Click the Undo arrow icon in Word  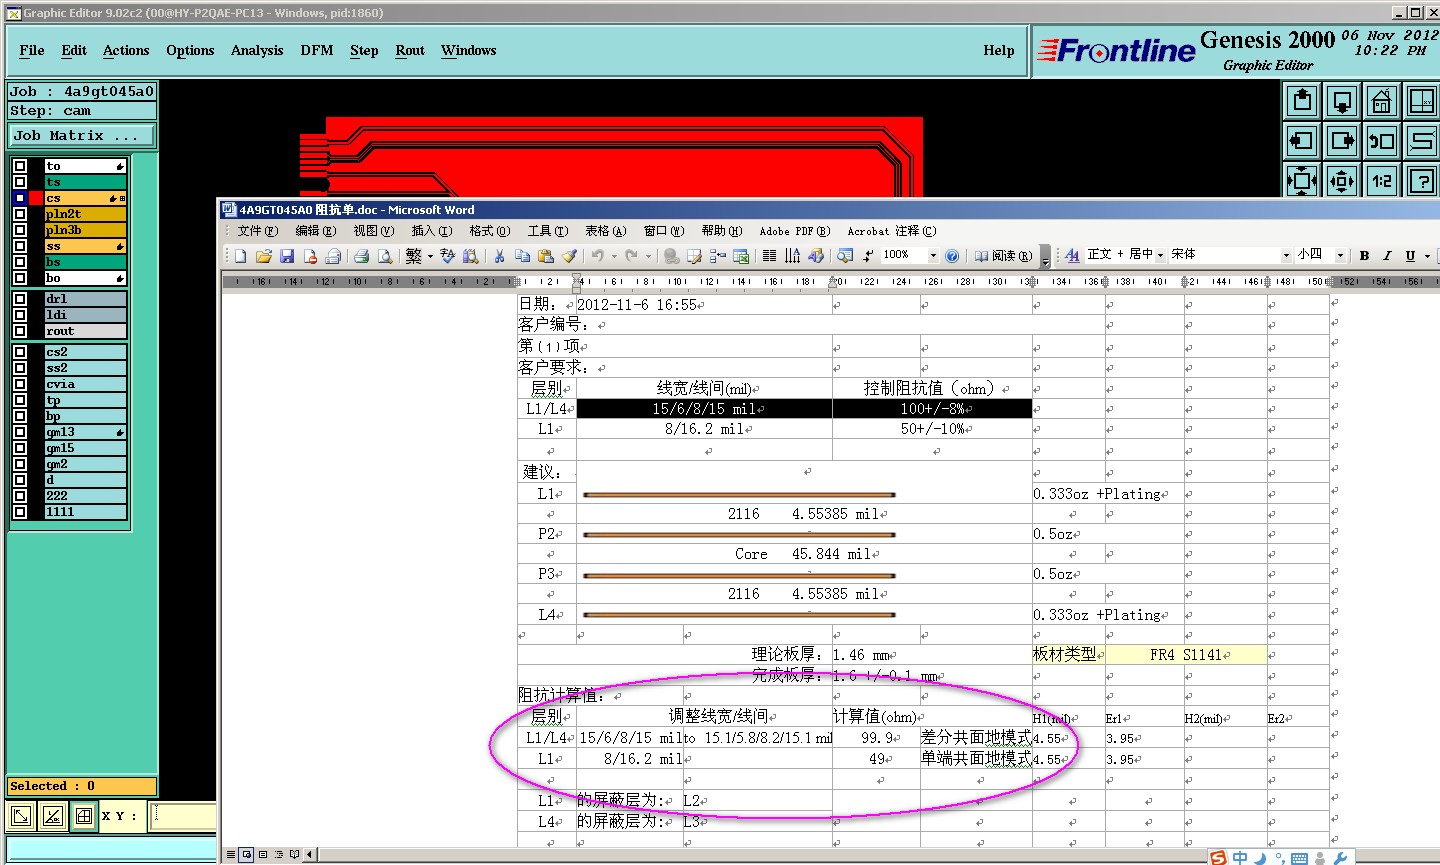[x=597, y=256]
